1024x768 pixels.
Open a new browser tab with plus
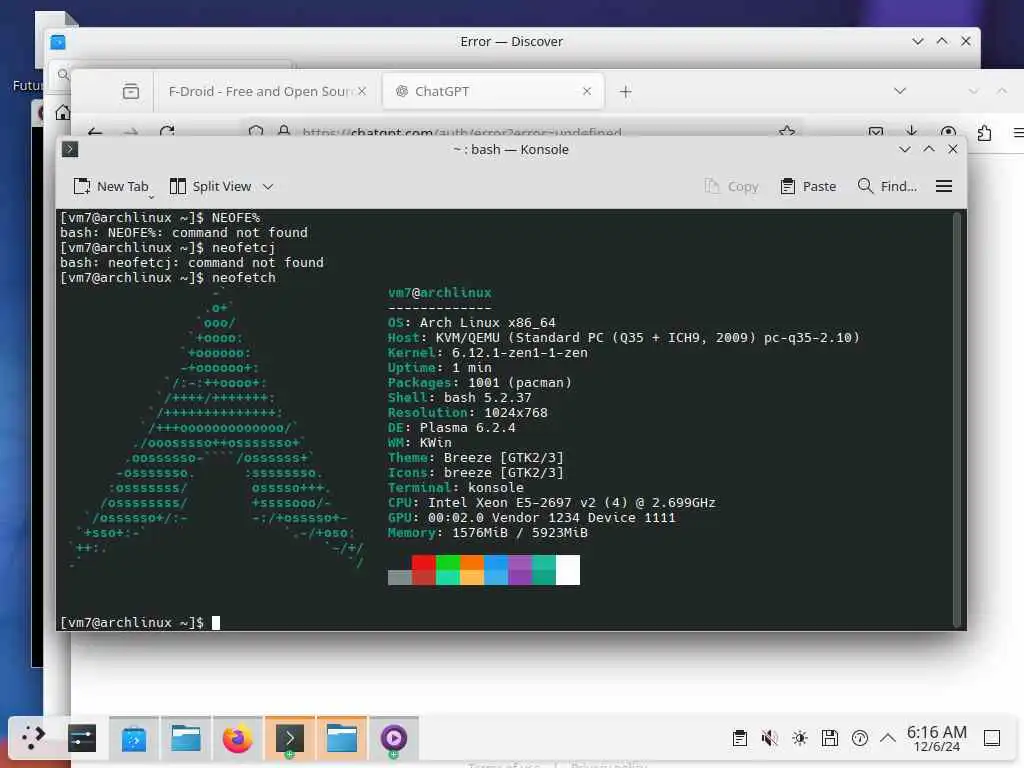coord(626,92)
